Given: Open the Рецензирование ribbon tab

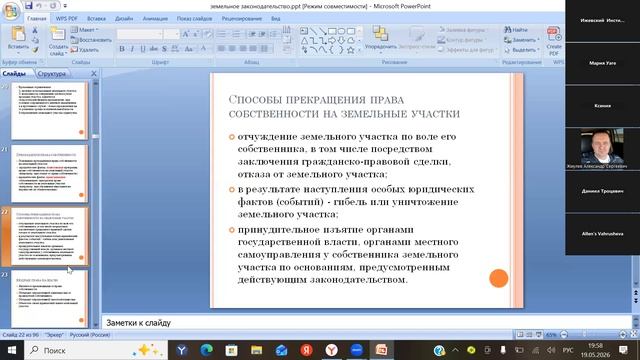Looking at the screenshot, I should coord(242,18).
